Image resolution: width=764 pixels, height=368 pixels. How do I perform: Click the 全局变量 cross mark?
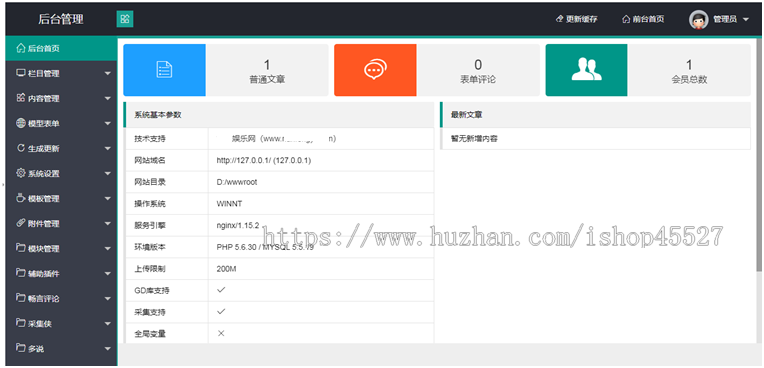221,333
